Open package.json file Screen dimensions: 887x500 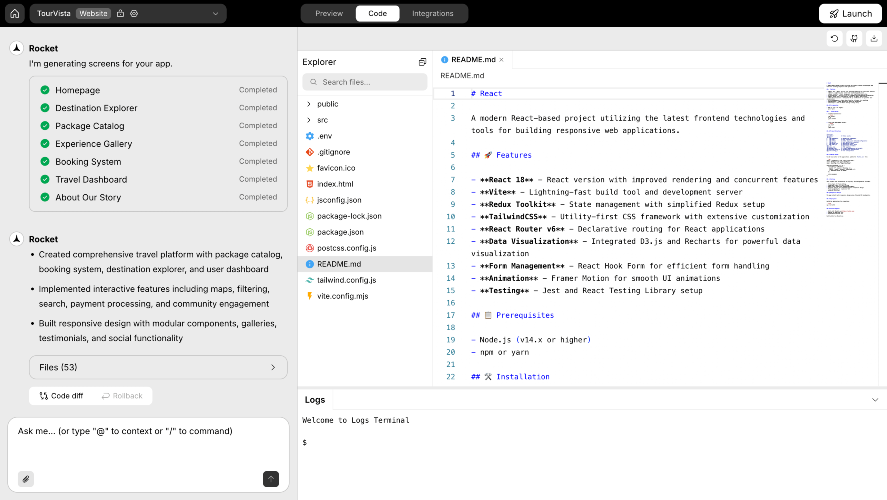[x=365, y=232]
